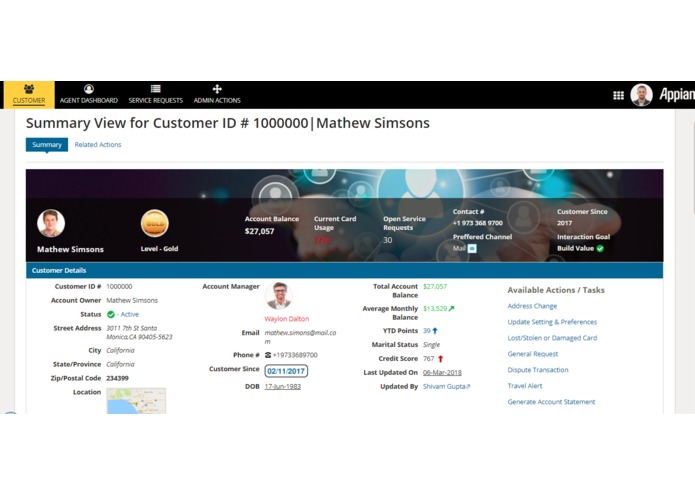Open the Customer tab in the top navigation
Screen dimensions: 695x494
click(29, 94)
